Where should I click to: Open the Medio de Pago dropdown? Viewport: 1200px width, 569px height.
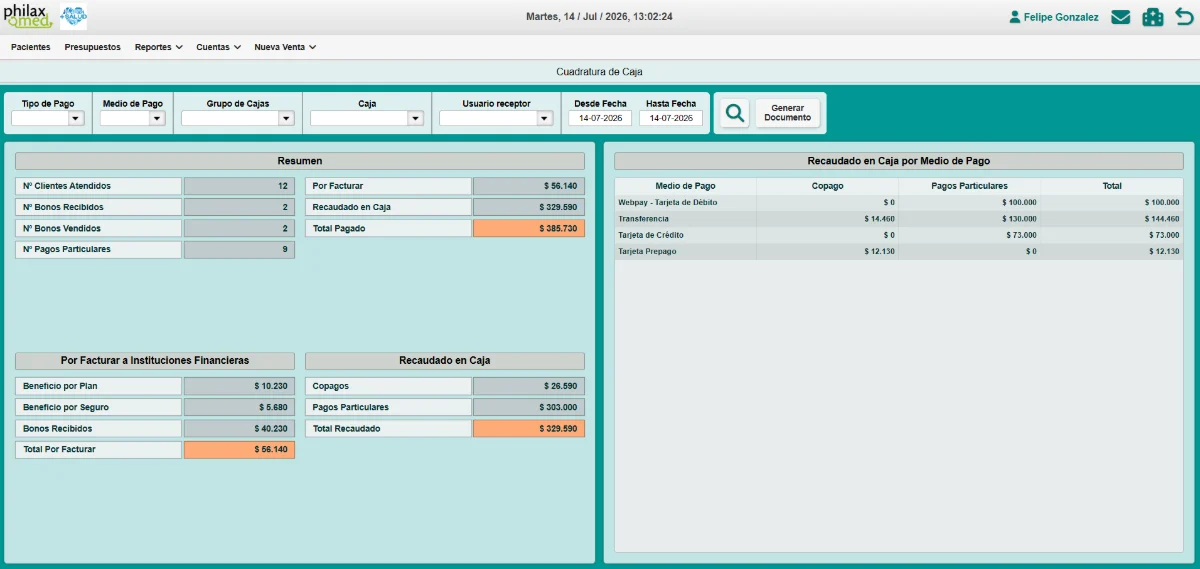click(x=132, y=118)
